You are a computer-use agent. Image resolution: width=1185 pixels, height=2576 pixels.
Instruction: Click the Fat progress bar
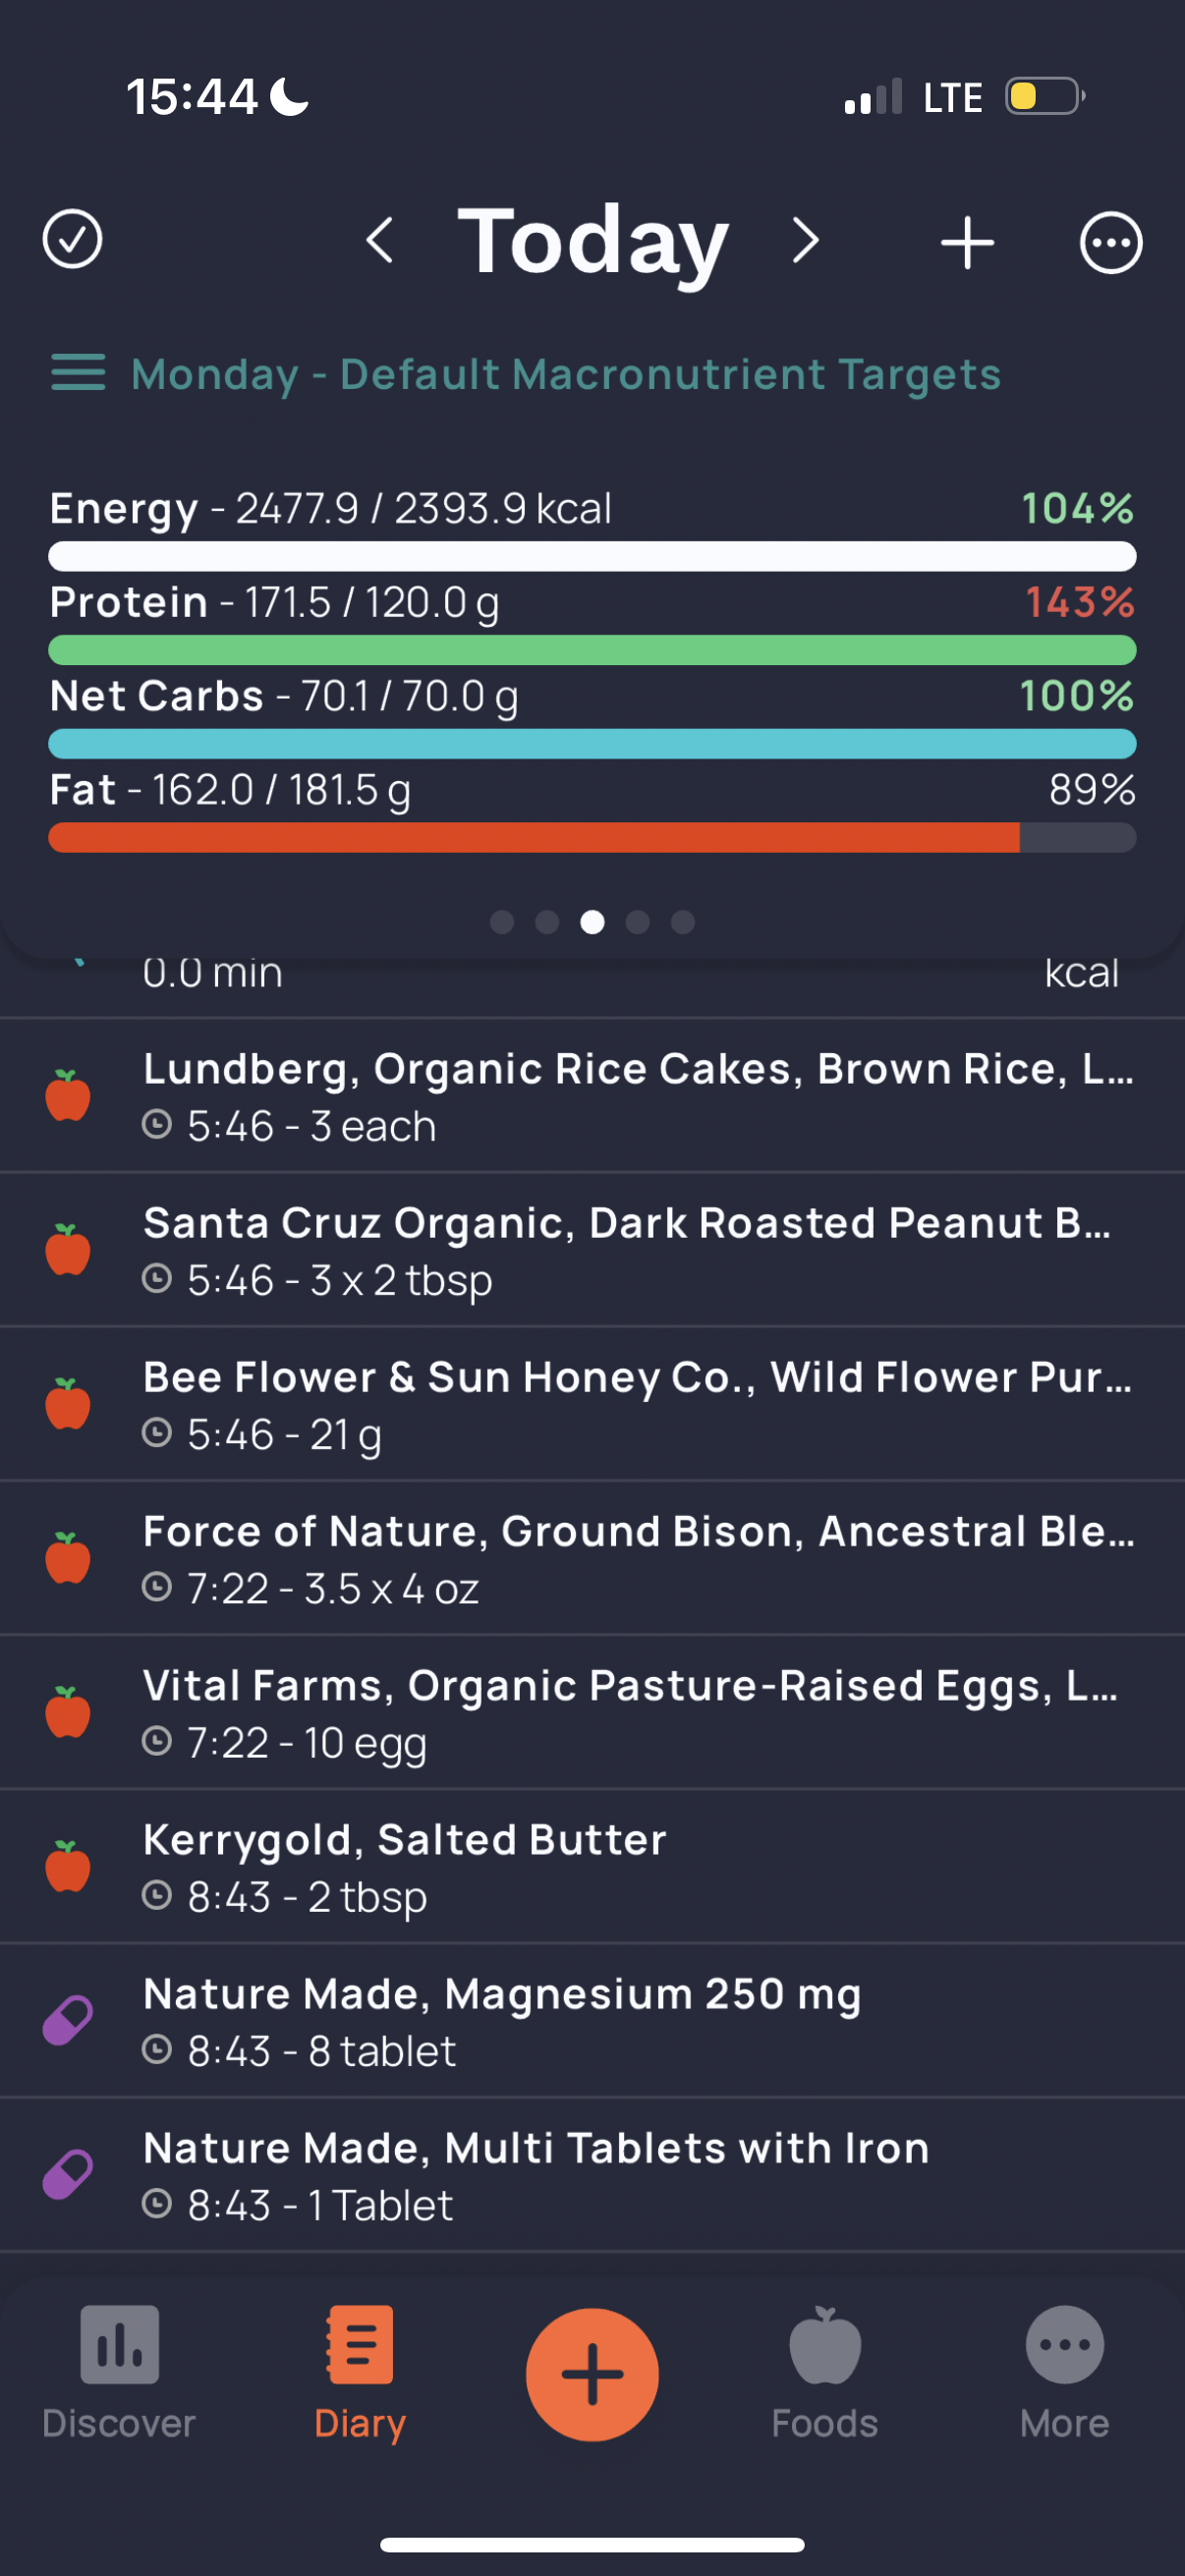point(592,837)
